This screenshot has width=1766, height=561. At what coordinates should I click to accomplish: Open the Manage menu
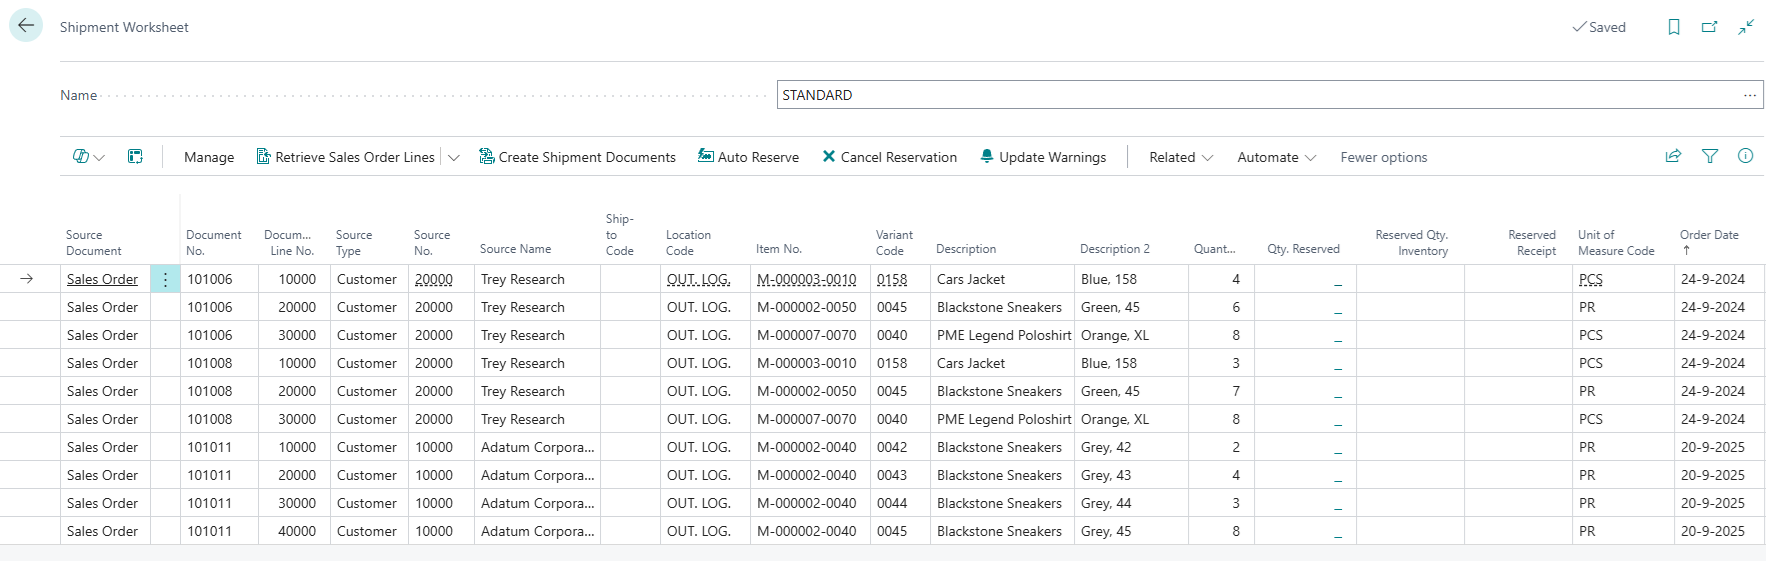click(x=209, y=158)
